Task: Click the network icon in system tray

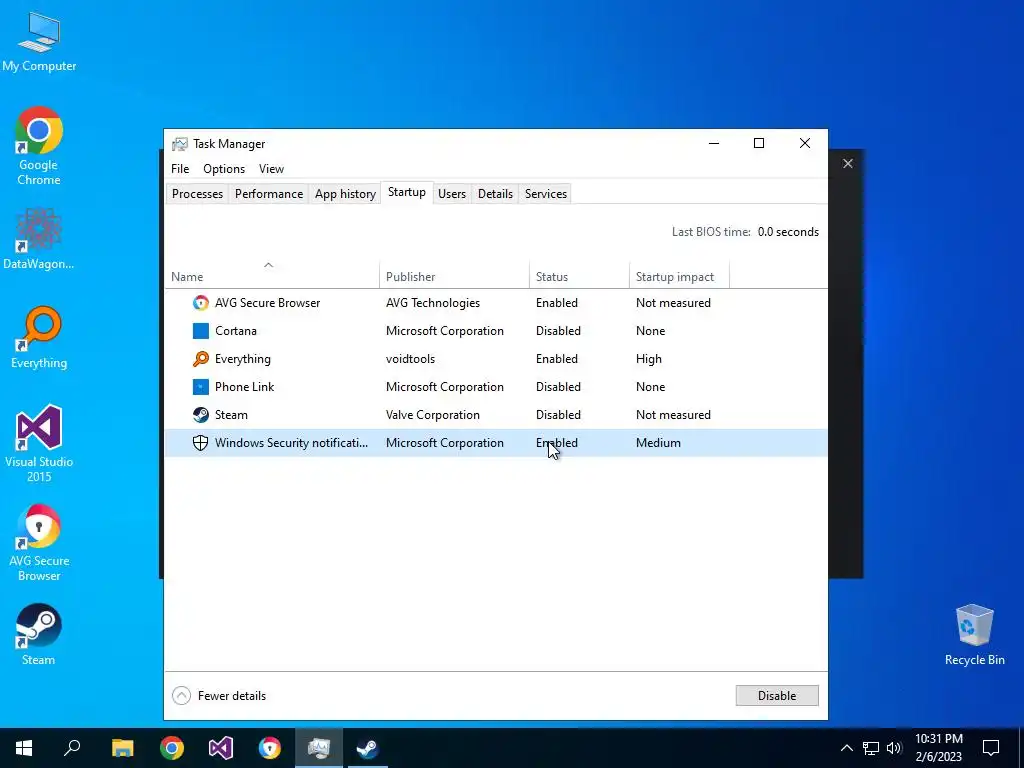Action: click(871, 748)
